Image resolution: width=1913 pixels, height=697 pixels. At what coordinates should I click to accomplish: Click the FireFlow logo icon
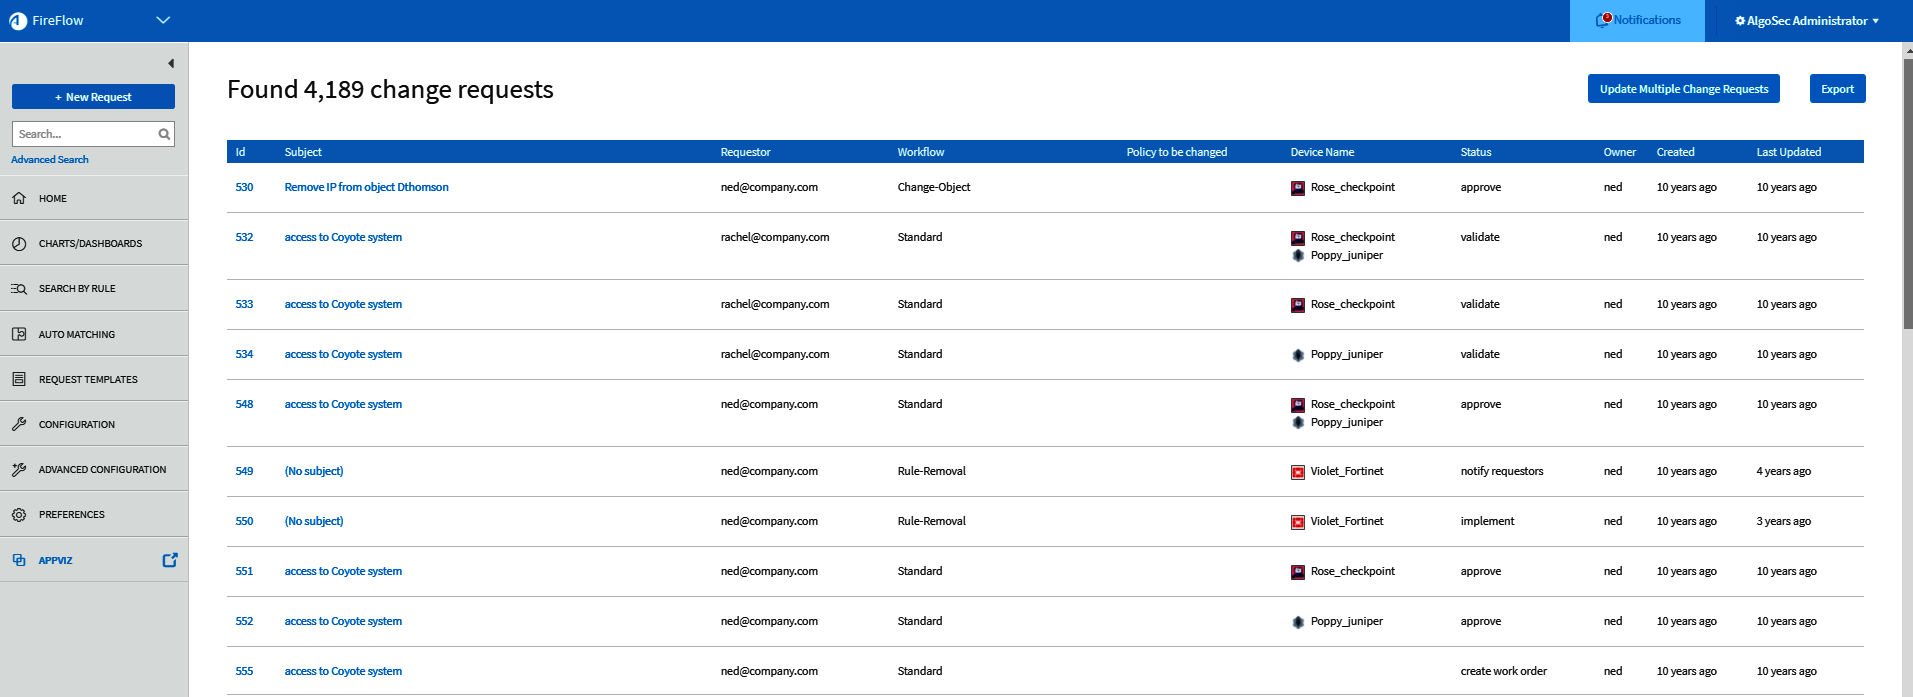coord(18,21)
